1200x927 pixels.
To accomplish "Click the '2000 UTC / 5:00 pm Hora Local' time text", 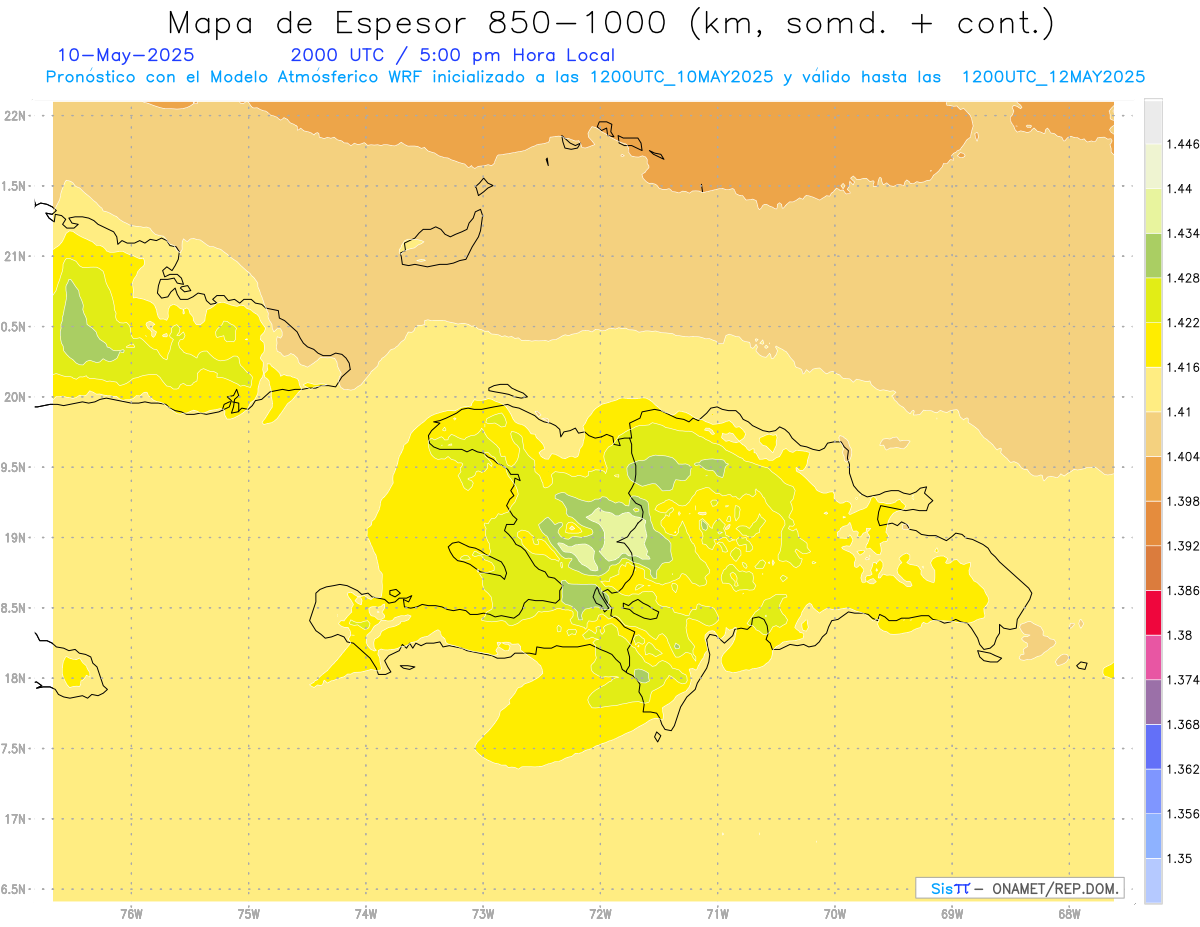I will [x=453, y=55].
